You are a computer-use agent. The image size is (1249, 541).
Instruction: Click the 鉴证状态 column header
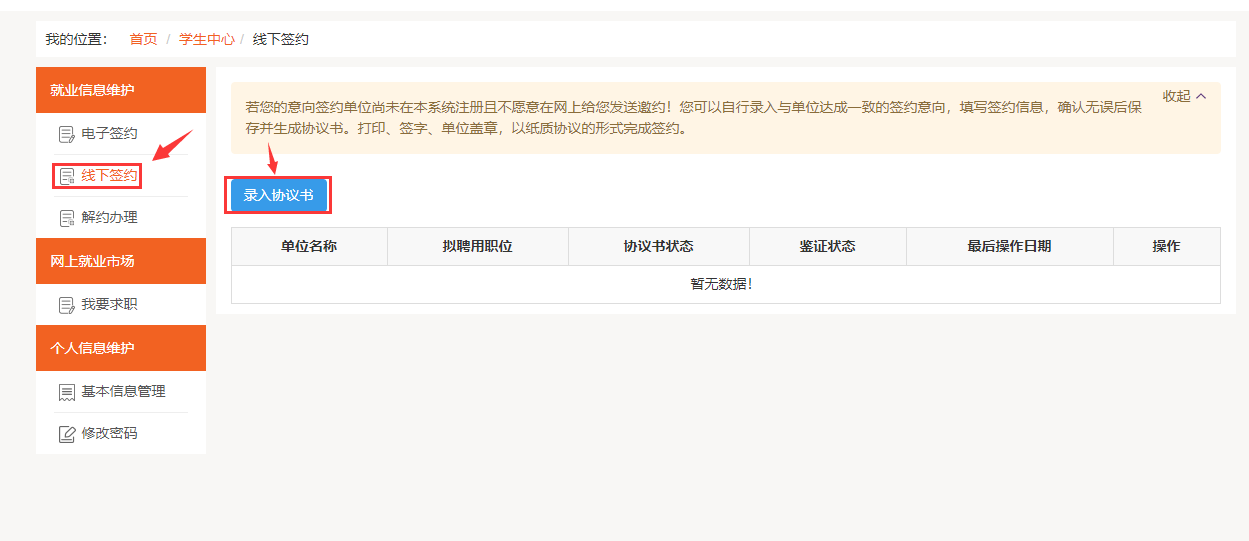827,247
